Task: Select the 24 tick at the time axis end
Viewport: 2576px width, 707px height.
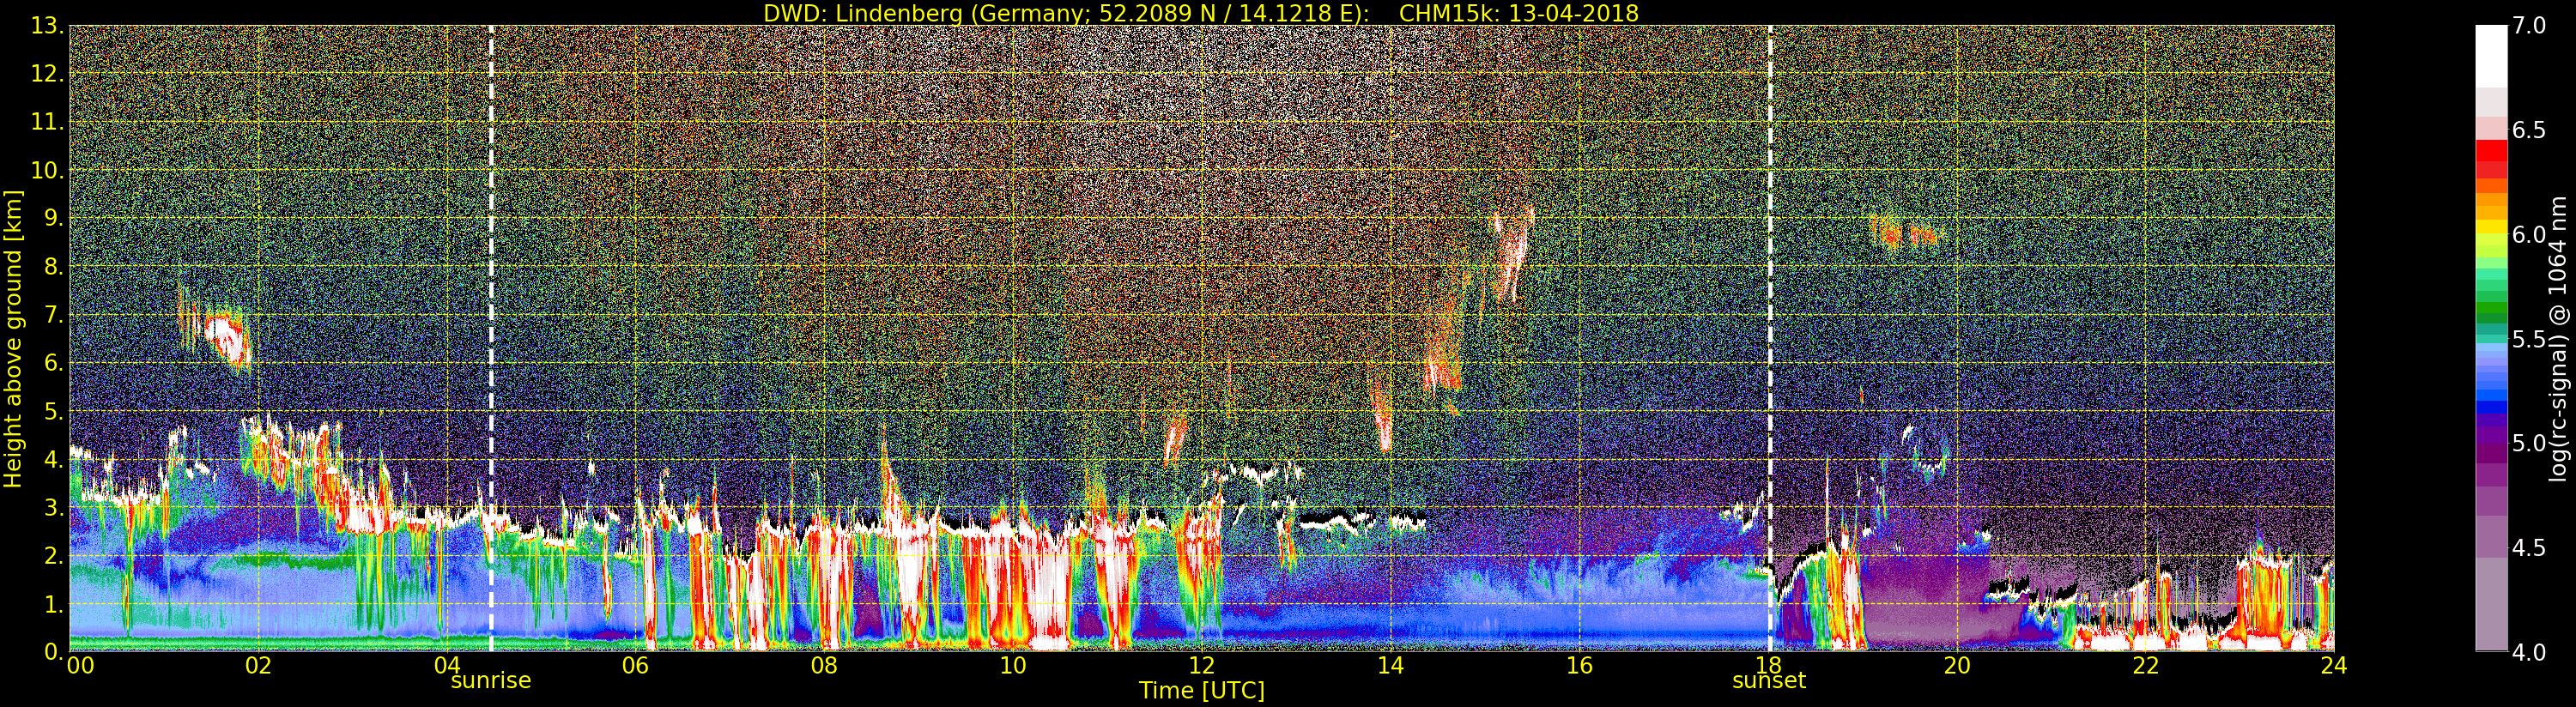Action: pos(2333,666)
